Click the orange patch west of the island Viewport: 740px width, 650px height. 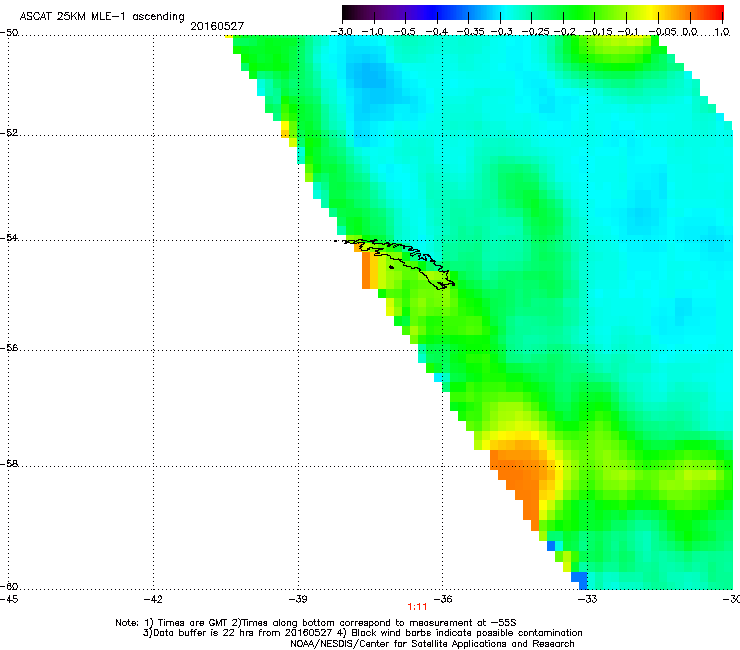[366, 270]
